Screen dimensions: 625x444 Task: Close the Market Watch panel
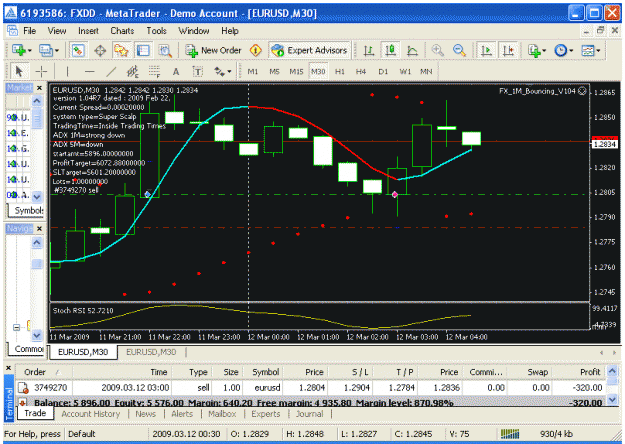click(x=39, y=88)
